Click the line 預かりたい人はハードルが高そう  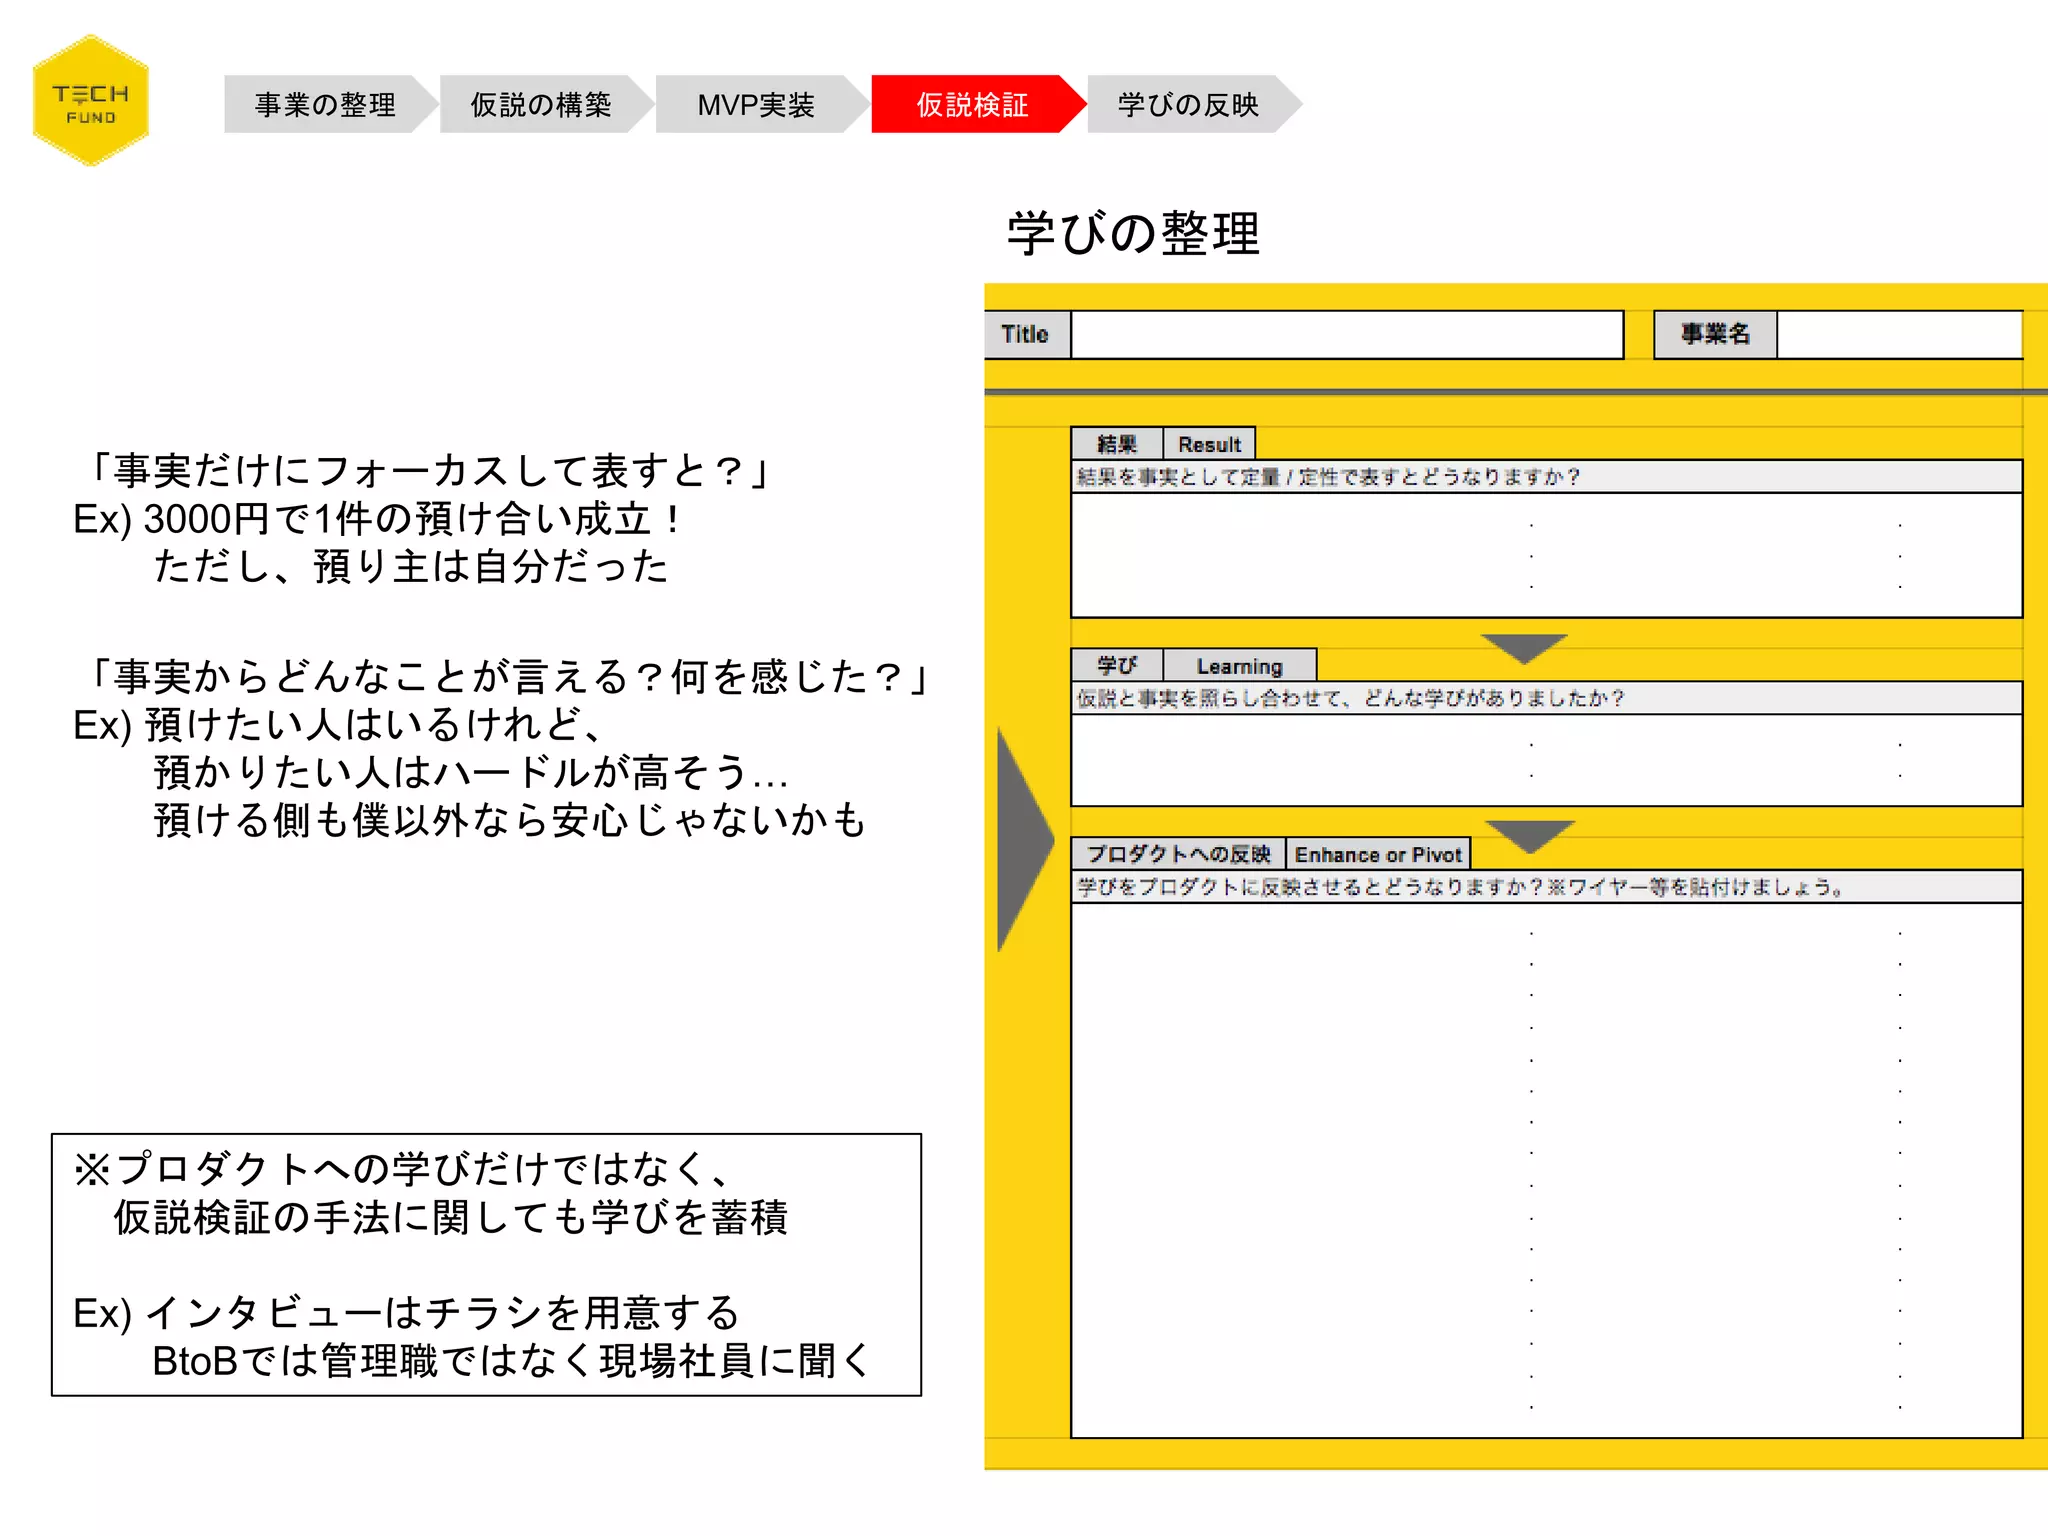[471, 773]
